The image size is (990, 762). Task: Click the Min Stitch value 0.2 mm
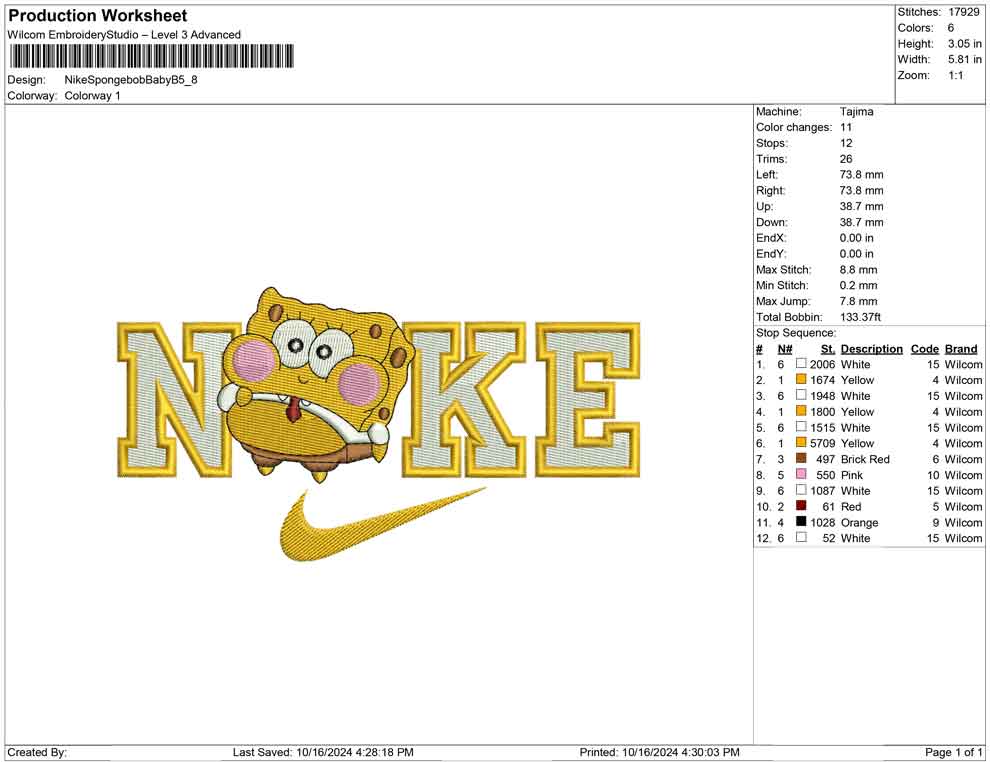pyautogui.click(x=858, y=285)
